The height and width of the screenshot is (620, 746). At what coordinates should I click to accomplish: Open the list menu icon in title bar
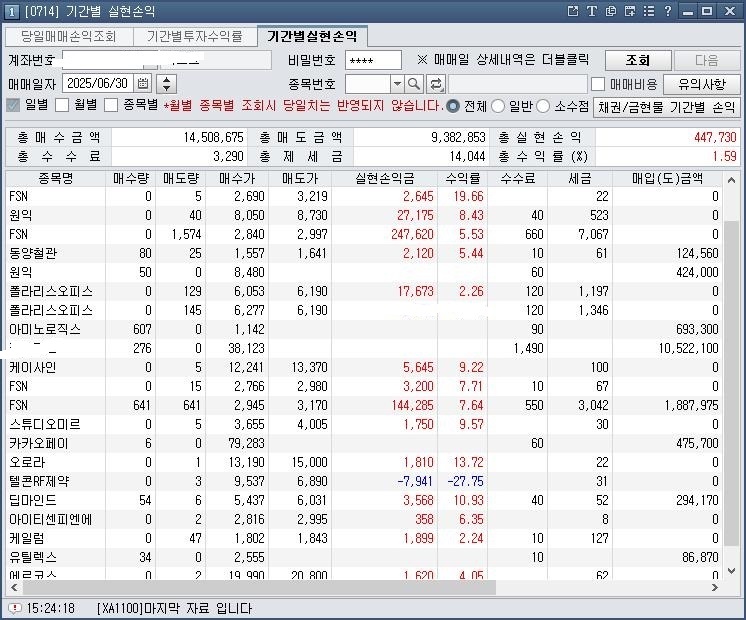tap(648, 11)
